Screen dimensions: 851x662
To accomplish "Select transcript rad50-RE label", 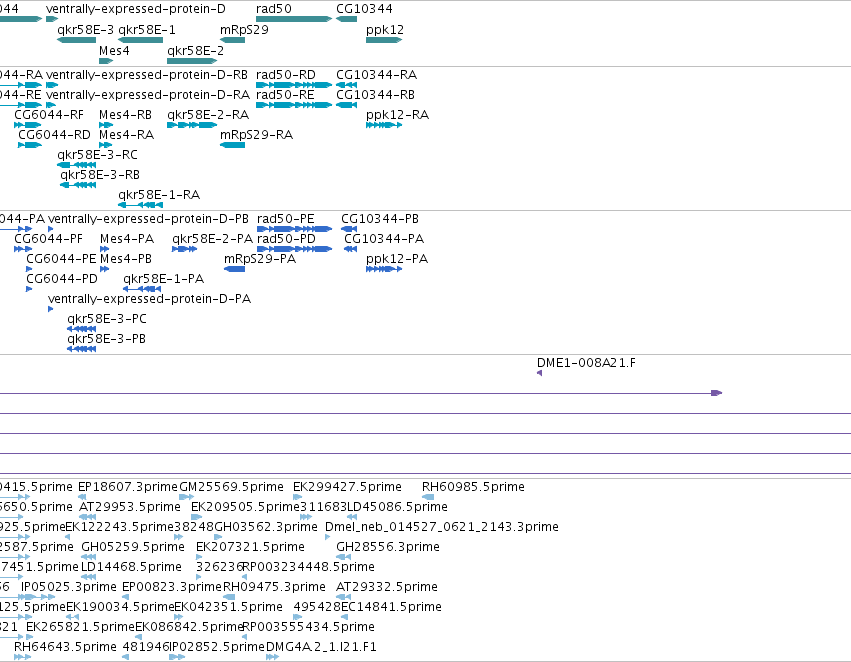I will 285,95.
